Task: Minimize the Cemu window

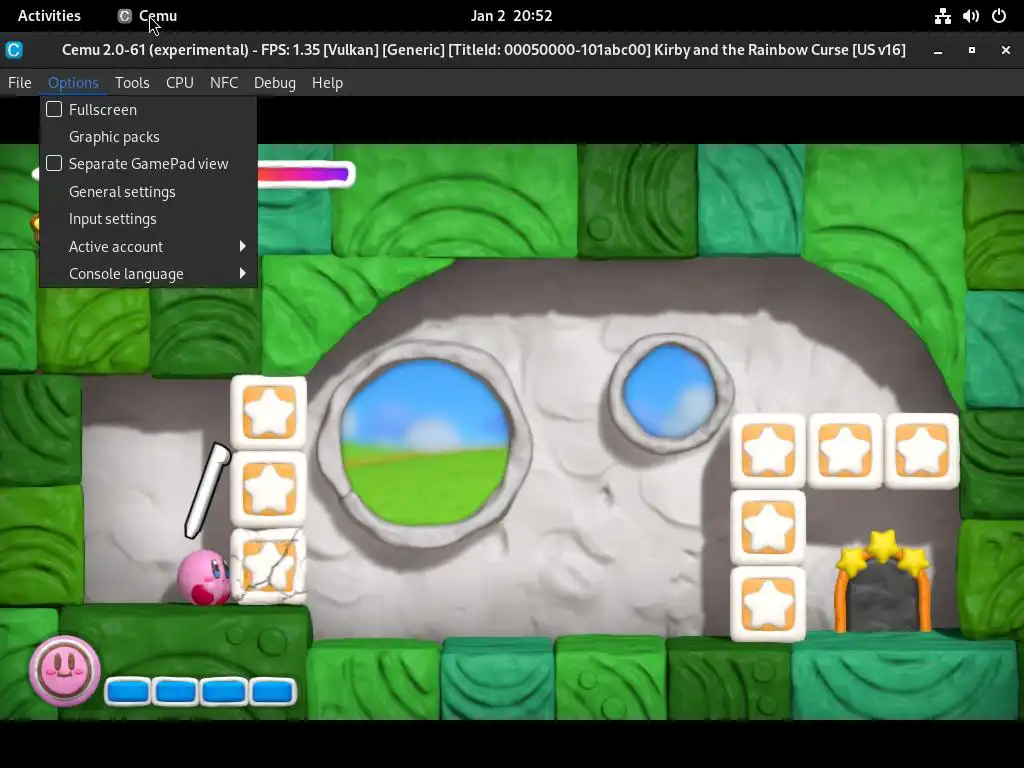Action: tap(938, 50)
